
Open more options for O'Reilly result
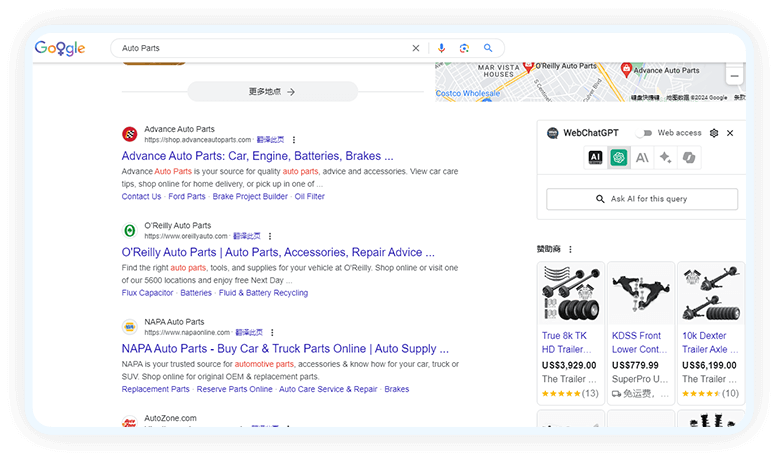(x=270, y=236)
